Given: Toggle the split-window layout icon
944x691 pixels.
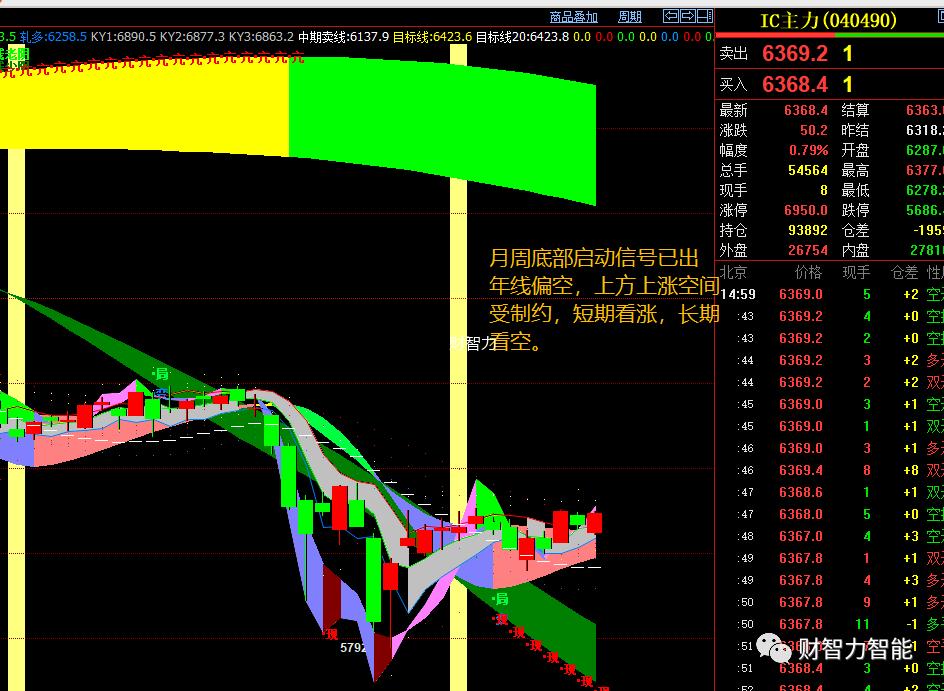Looking at the screenshot, I should pyautogui.click(x=705, y=16).
